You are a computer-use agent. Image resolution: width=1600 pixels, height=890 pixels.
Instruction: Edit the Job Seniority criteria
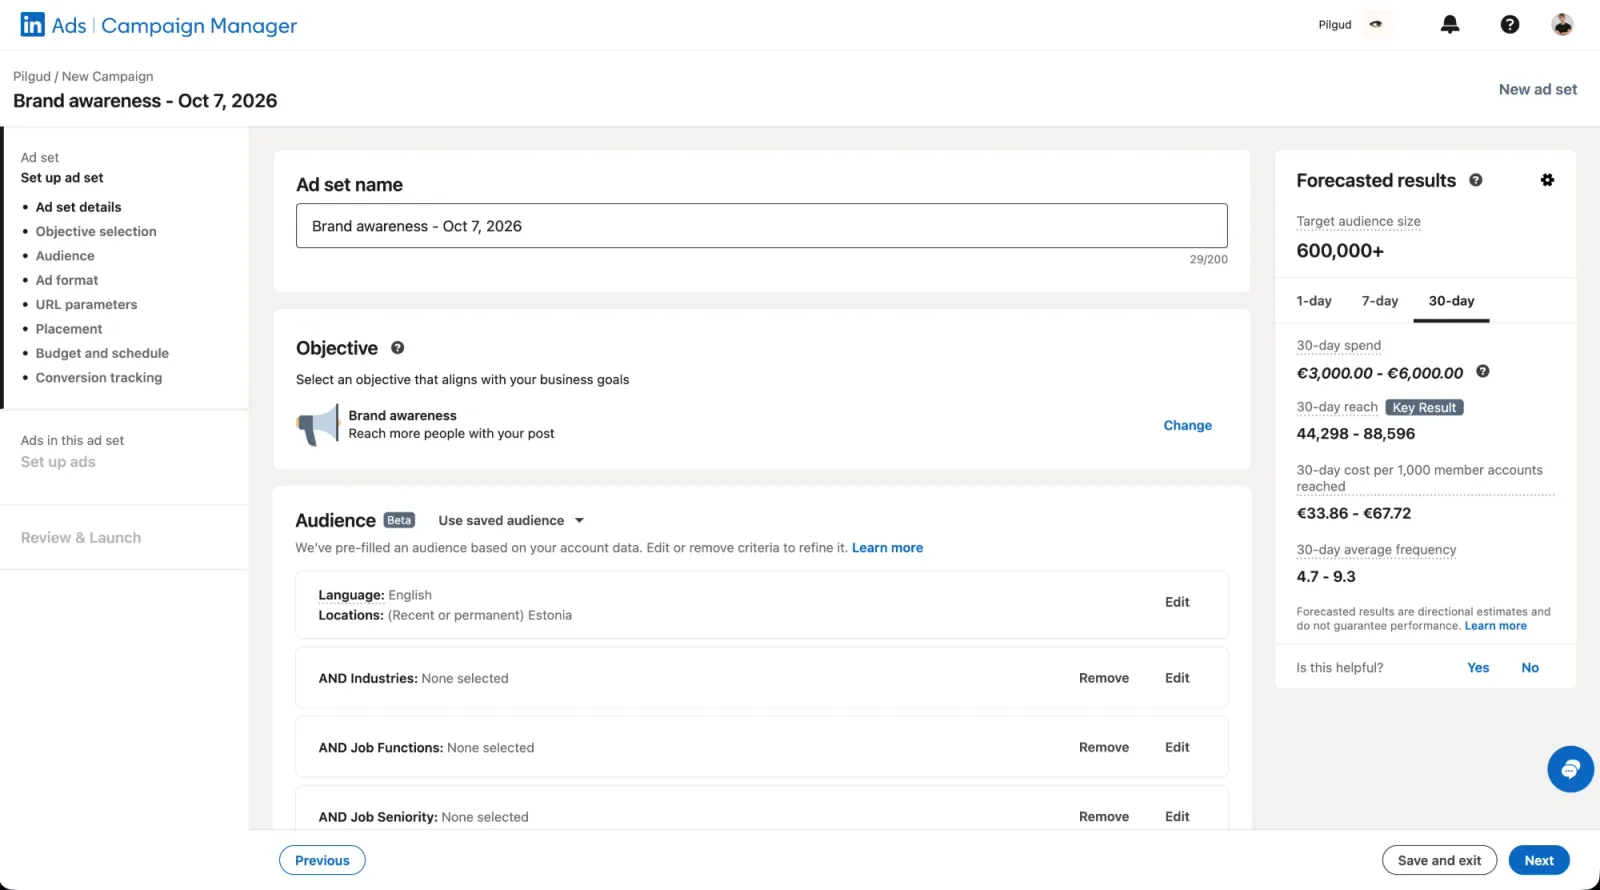click(1177, 817)
